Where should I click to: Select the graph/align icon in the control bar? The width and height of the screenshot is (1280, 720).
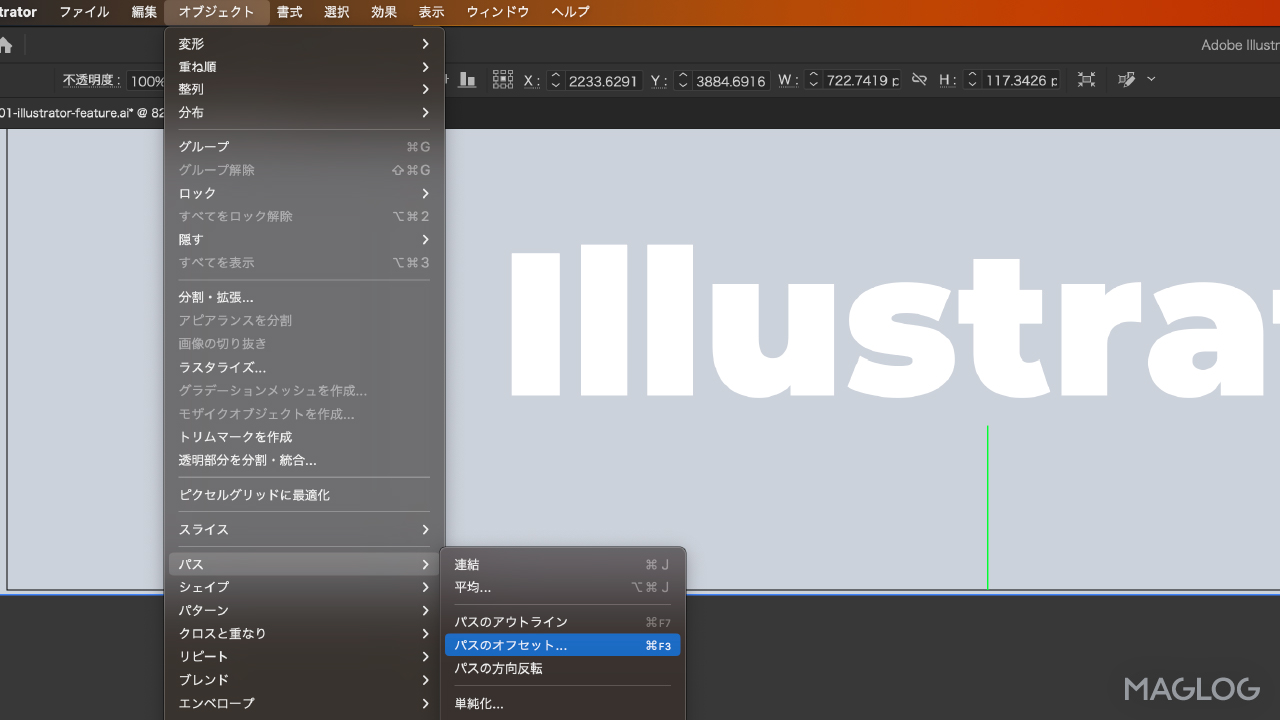click(x=466, y=79)
